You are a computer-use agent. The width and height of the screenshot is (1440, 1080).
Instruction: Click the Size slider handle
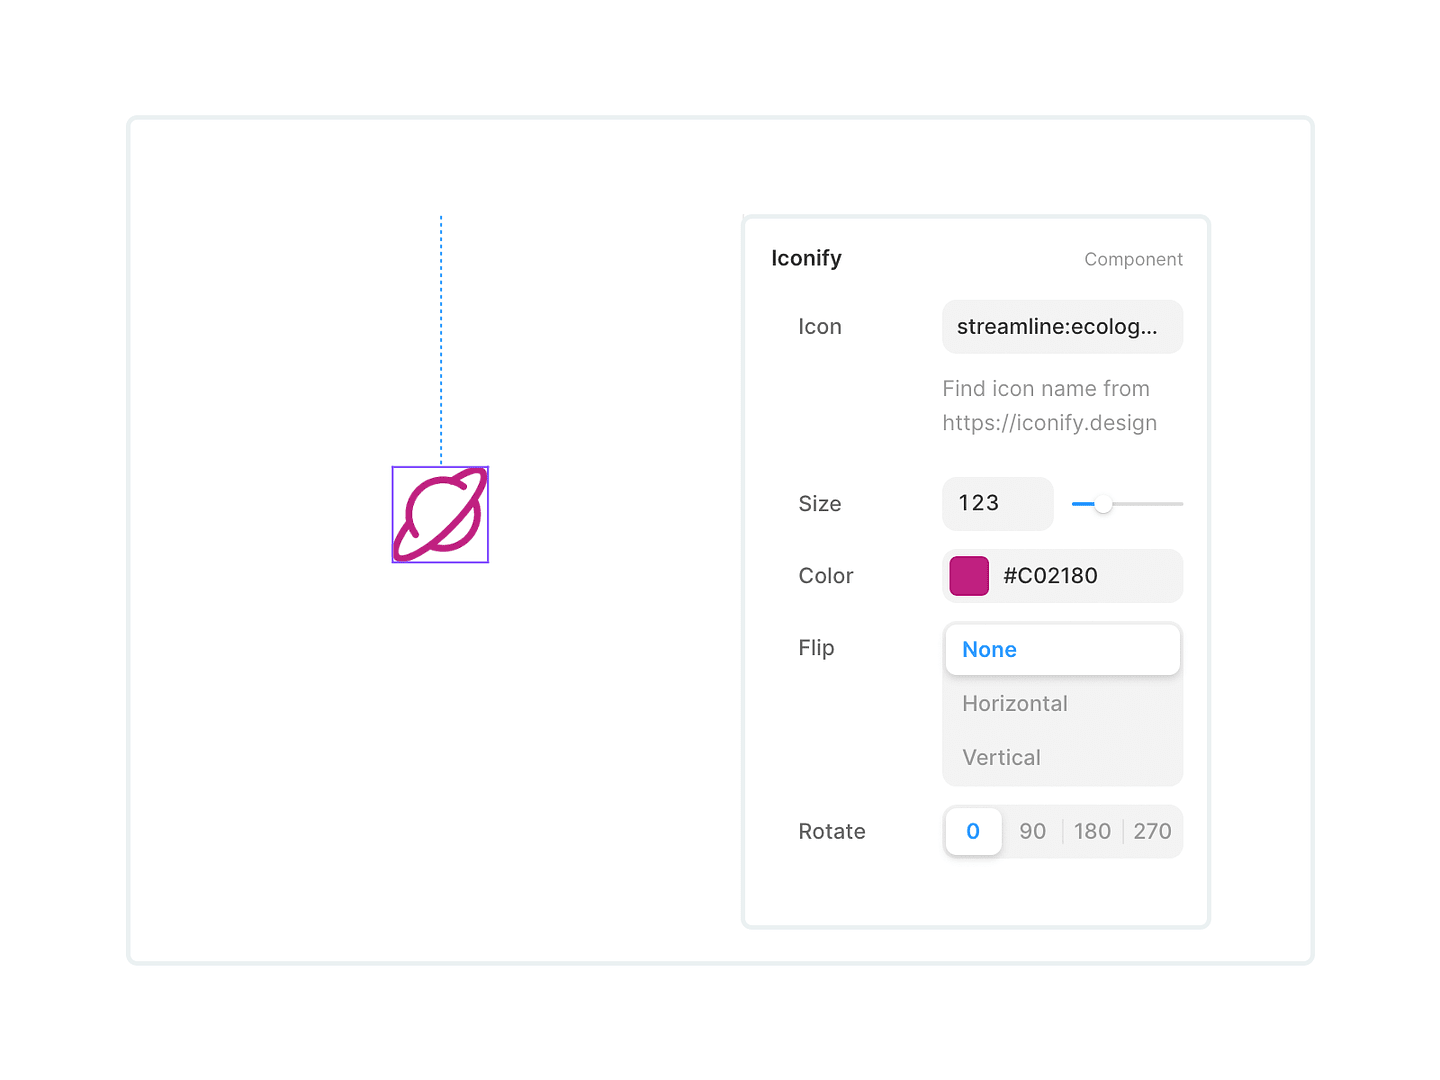[1103, 504]
